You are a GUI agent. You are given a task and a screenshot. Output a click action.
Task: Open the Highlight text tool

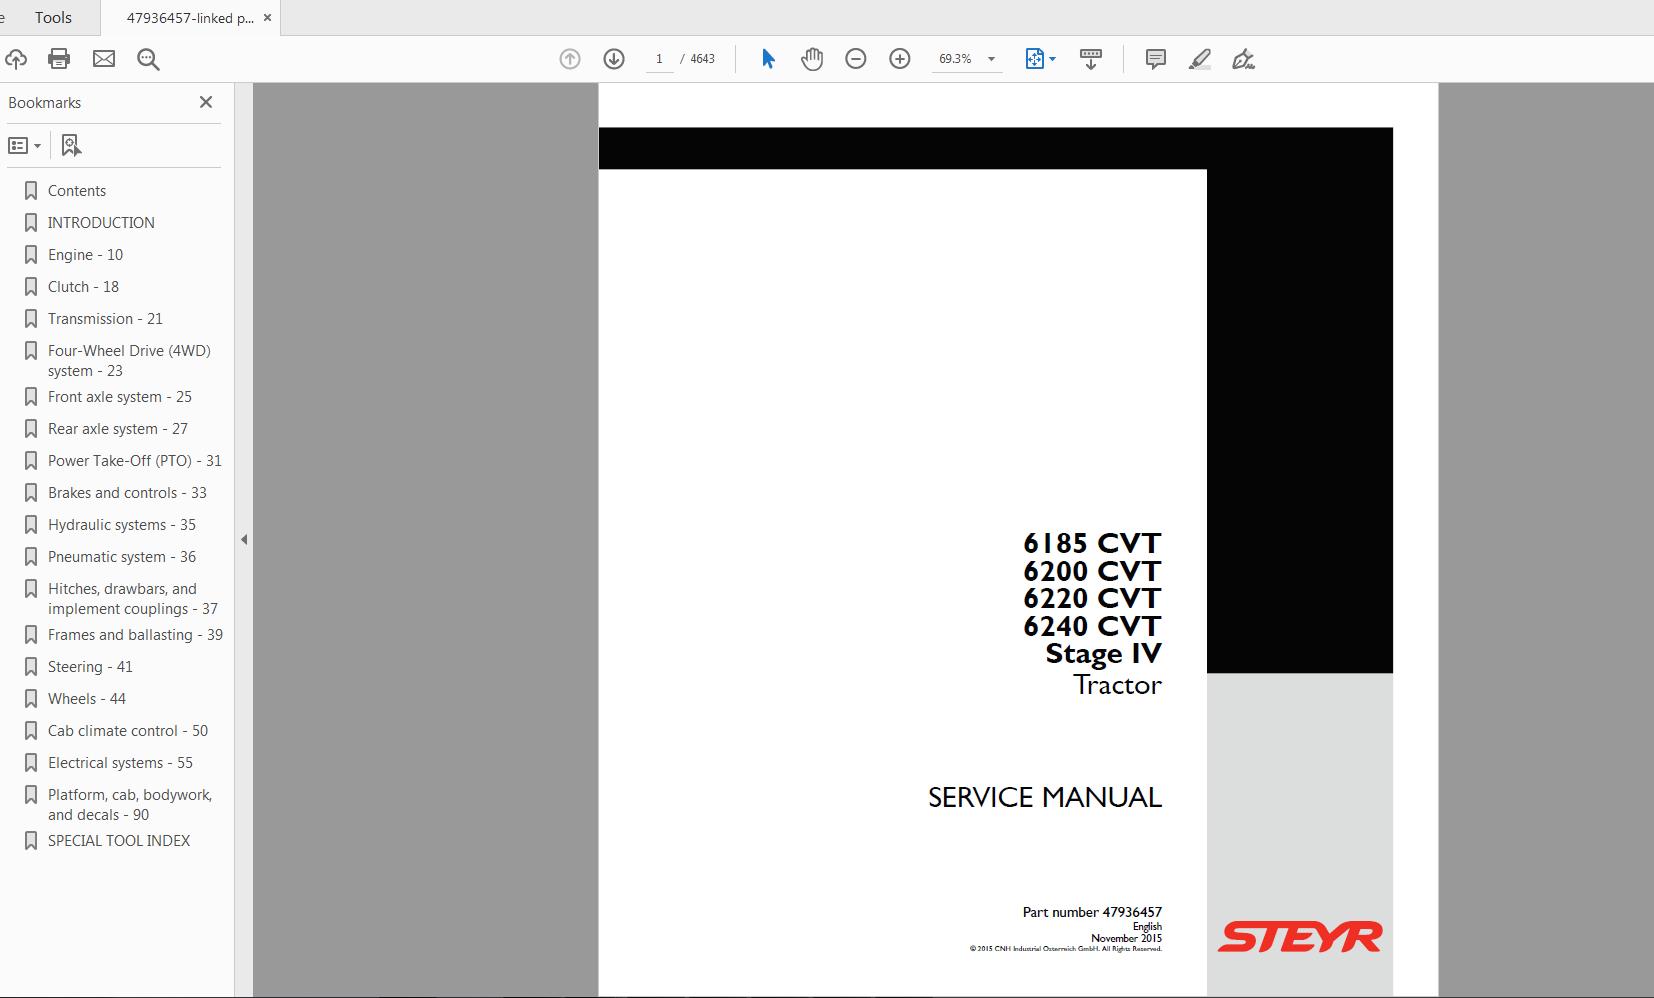[1200, 59]
